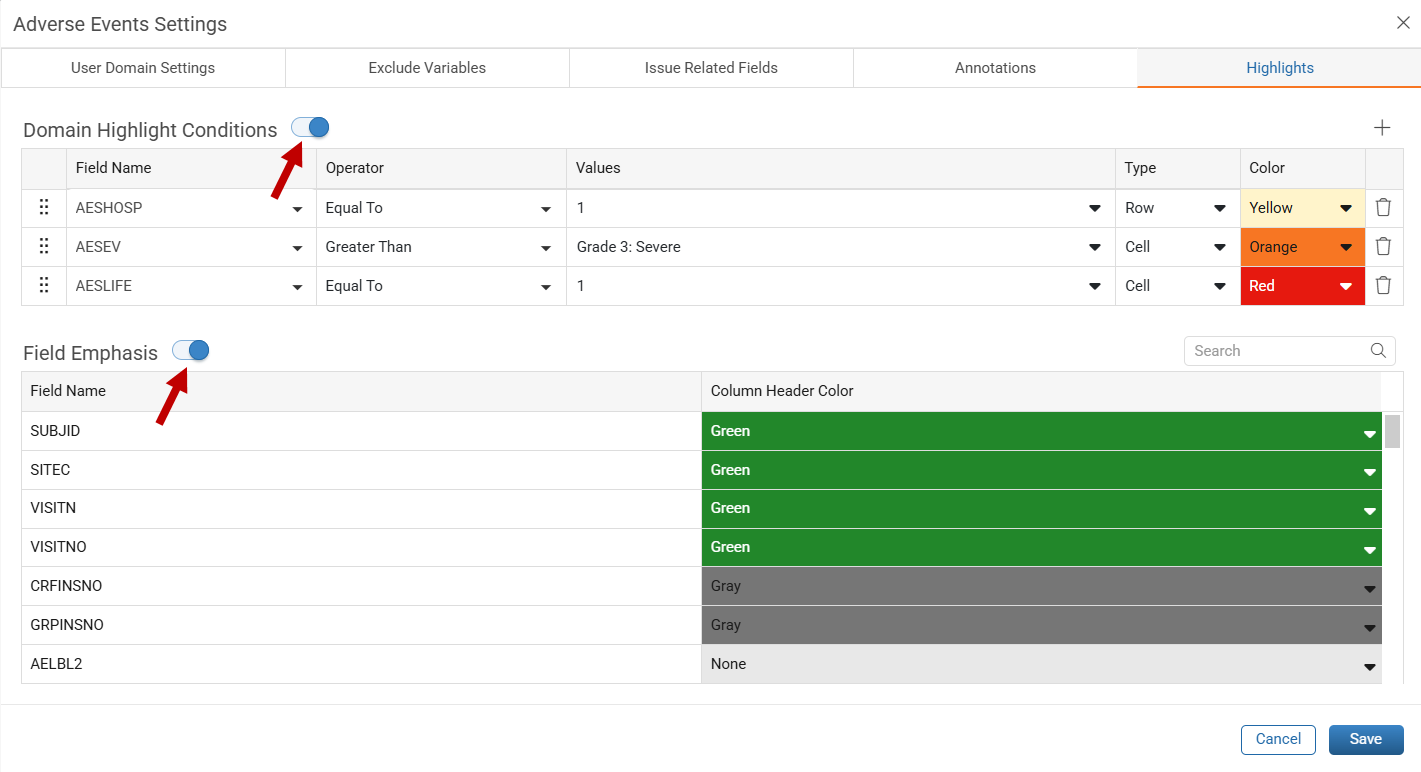The image size is (1421, 772).
Task: Change GRPINSNO column header Gray color
Action: (x=1042, y=625)
